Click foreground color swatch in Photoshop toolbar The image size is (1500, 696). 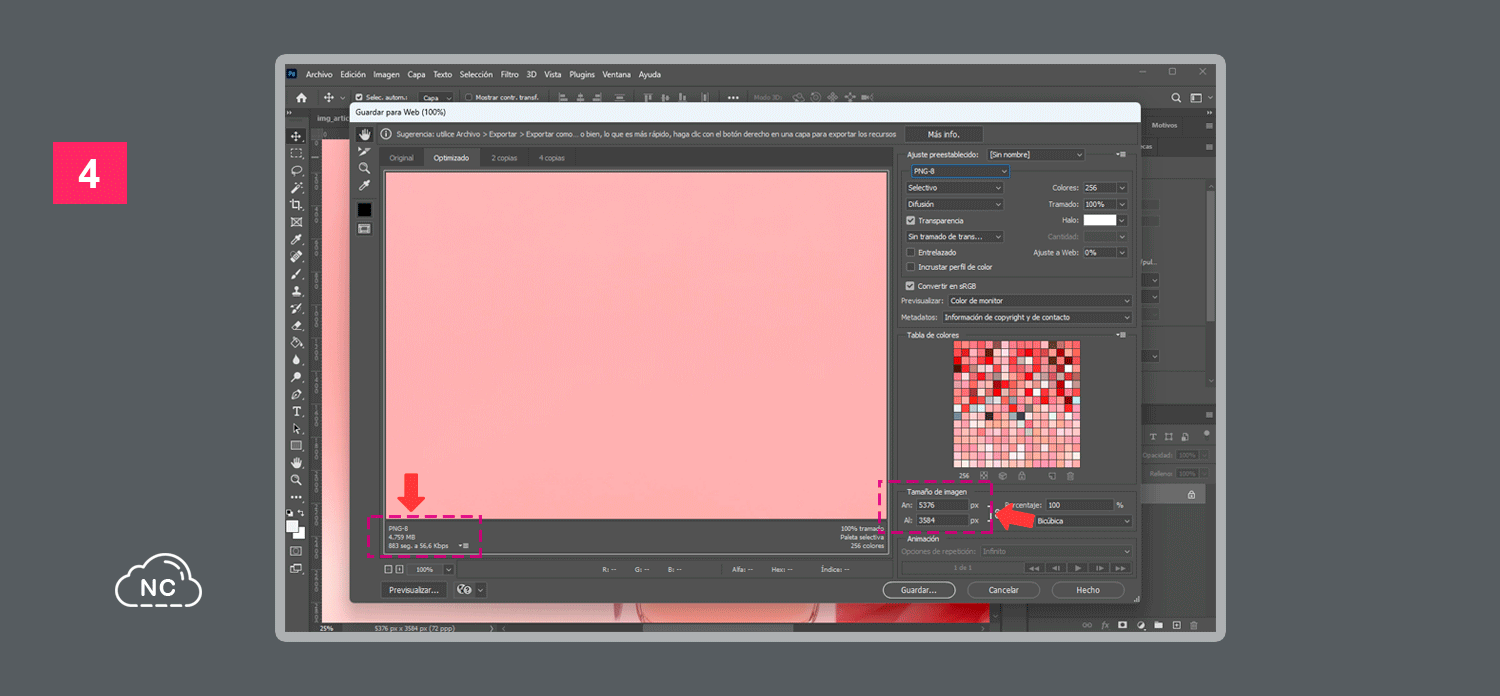pos(292,526)
